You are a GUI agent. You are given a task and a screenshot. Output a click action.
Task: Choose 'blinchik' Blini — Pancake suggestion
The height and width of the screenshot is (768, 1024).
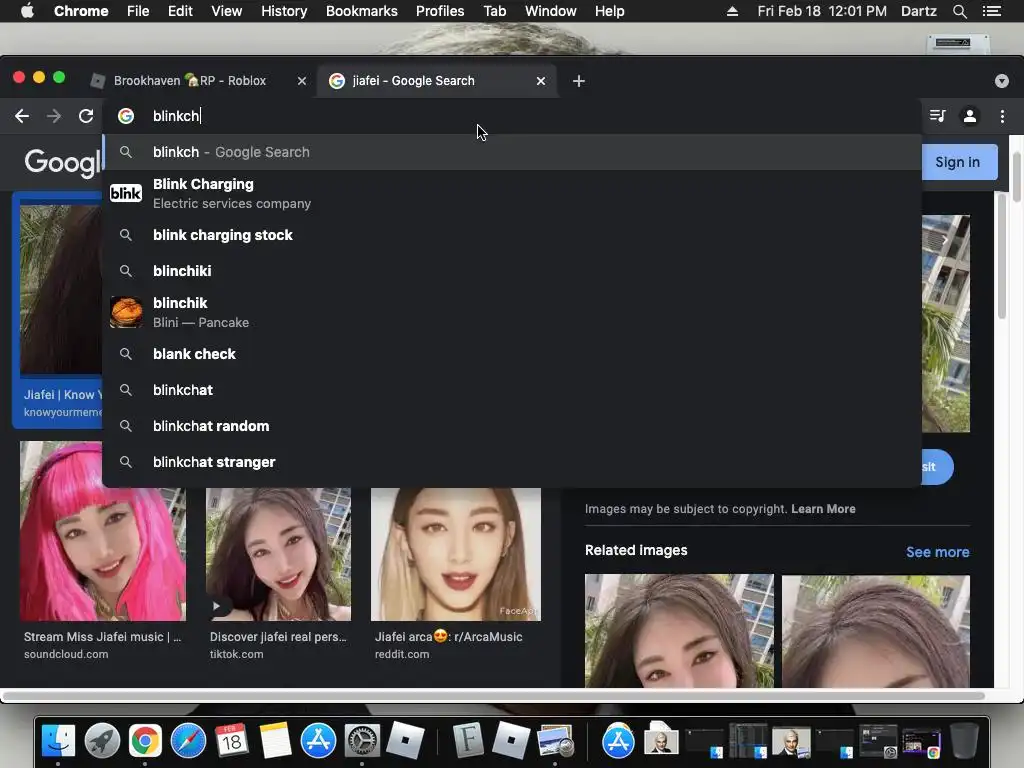512,312
